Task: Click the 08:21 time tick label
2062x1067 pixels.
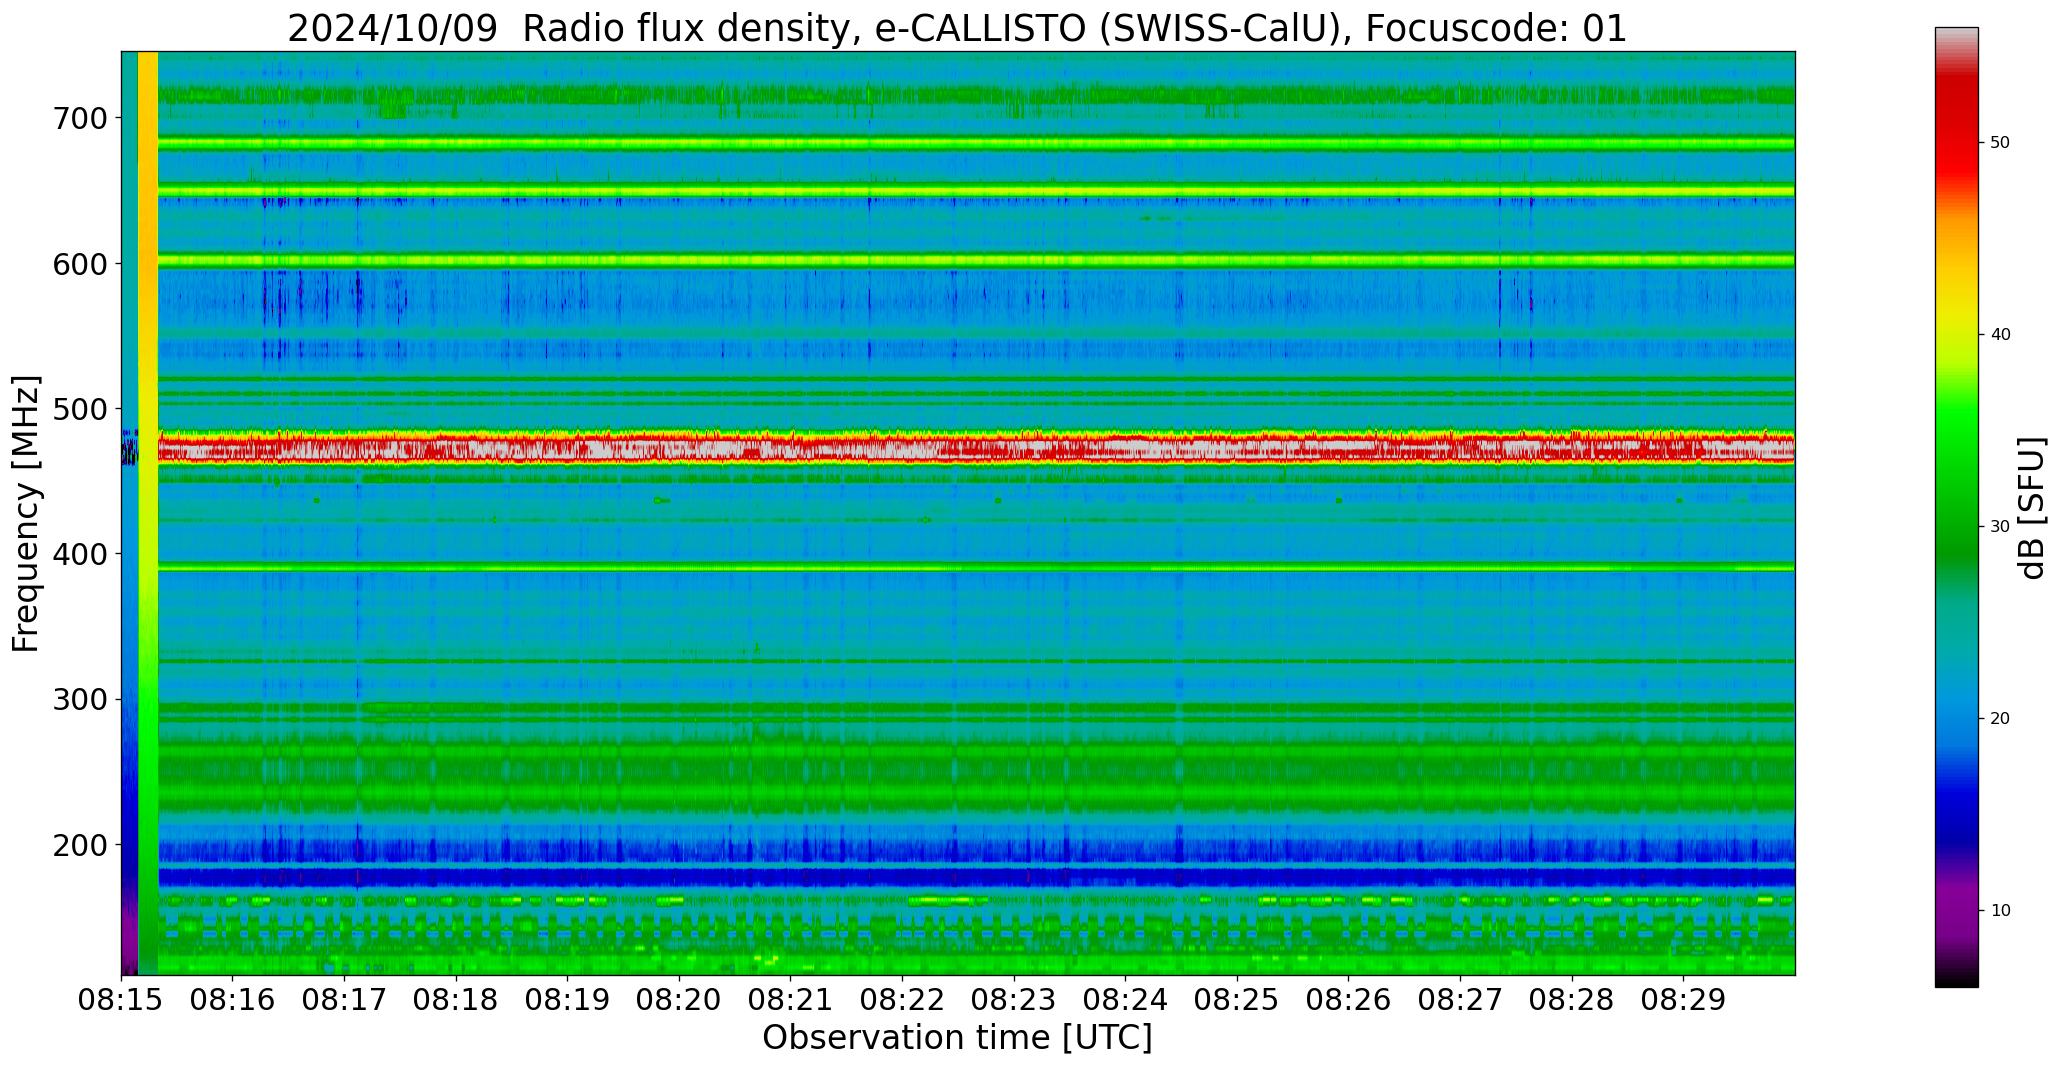Action: click(791, 1000)
